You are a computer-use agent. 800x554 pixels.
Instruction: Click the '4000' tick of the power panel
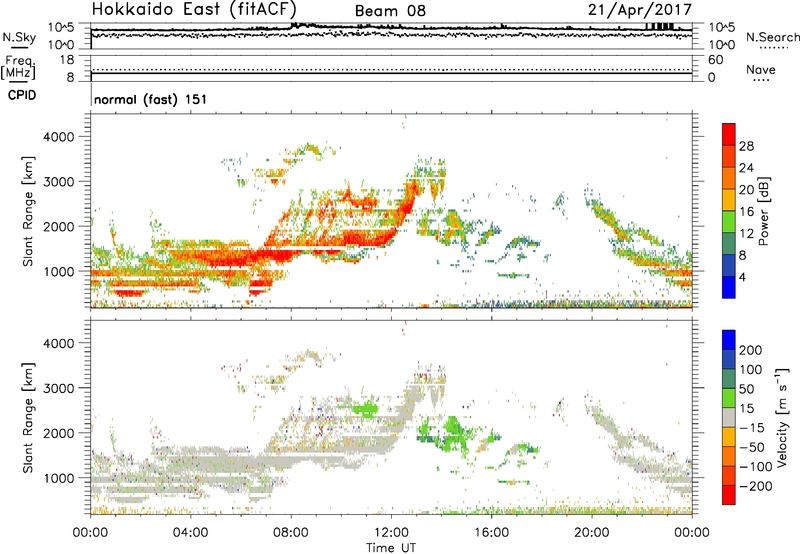(58, 137)
